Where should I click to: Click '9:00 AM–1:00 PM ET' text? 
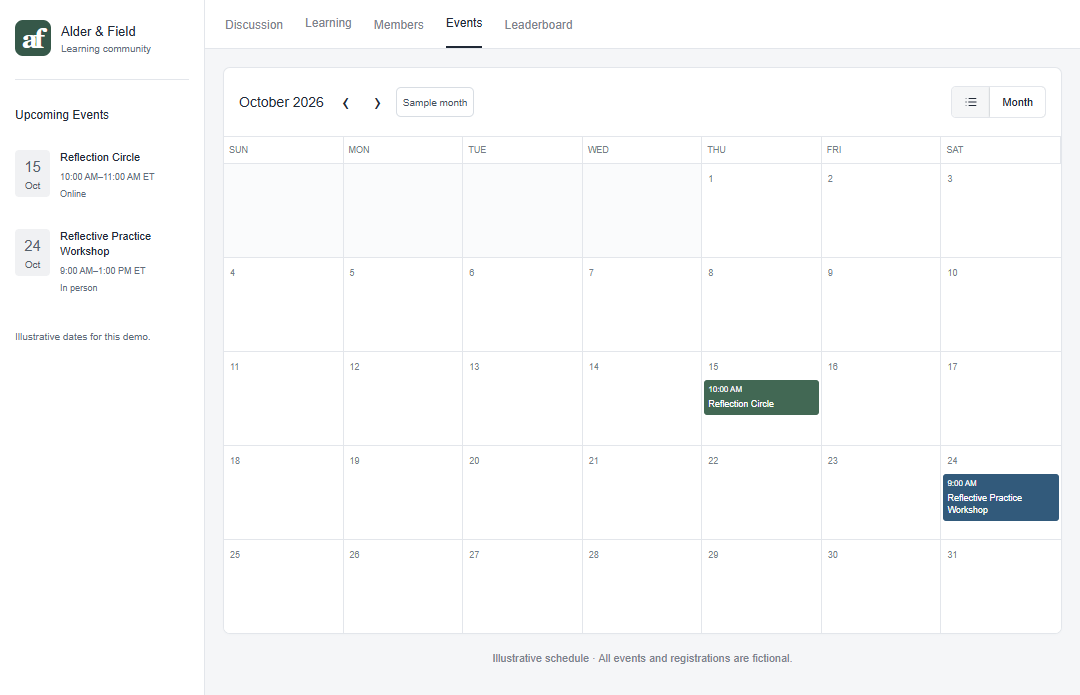103,271
